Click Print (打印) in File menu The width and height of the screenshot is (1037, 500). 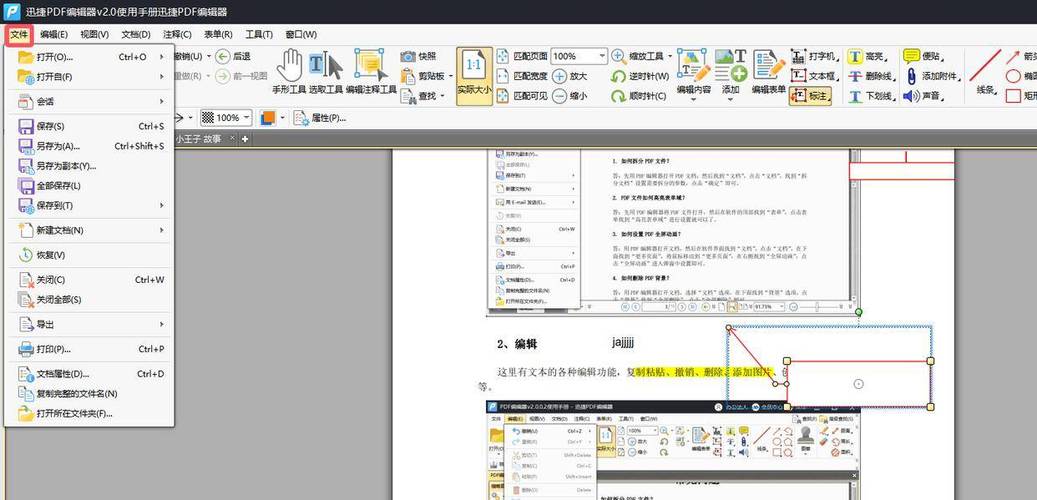90,349
